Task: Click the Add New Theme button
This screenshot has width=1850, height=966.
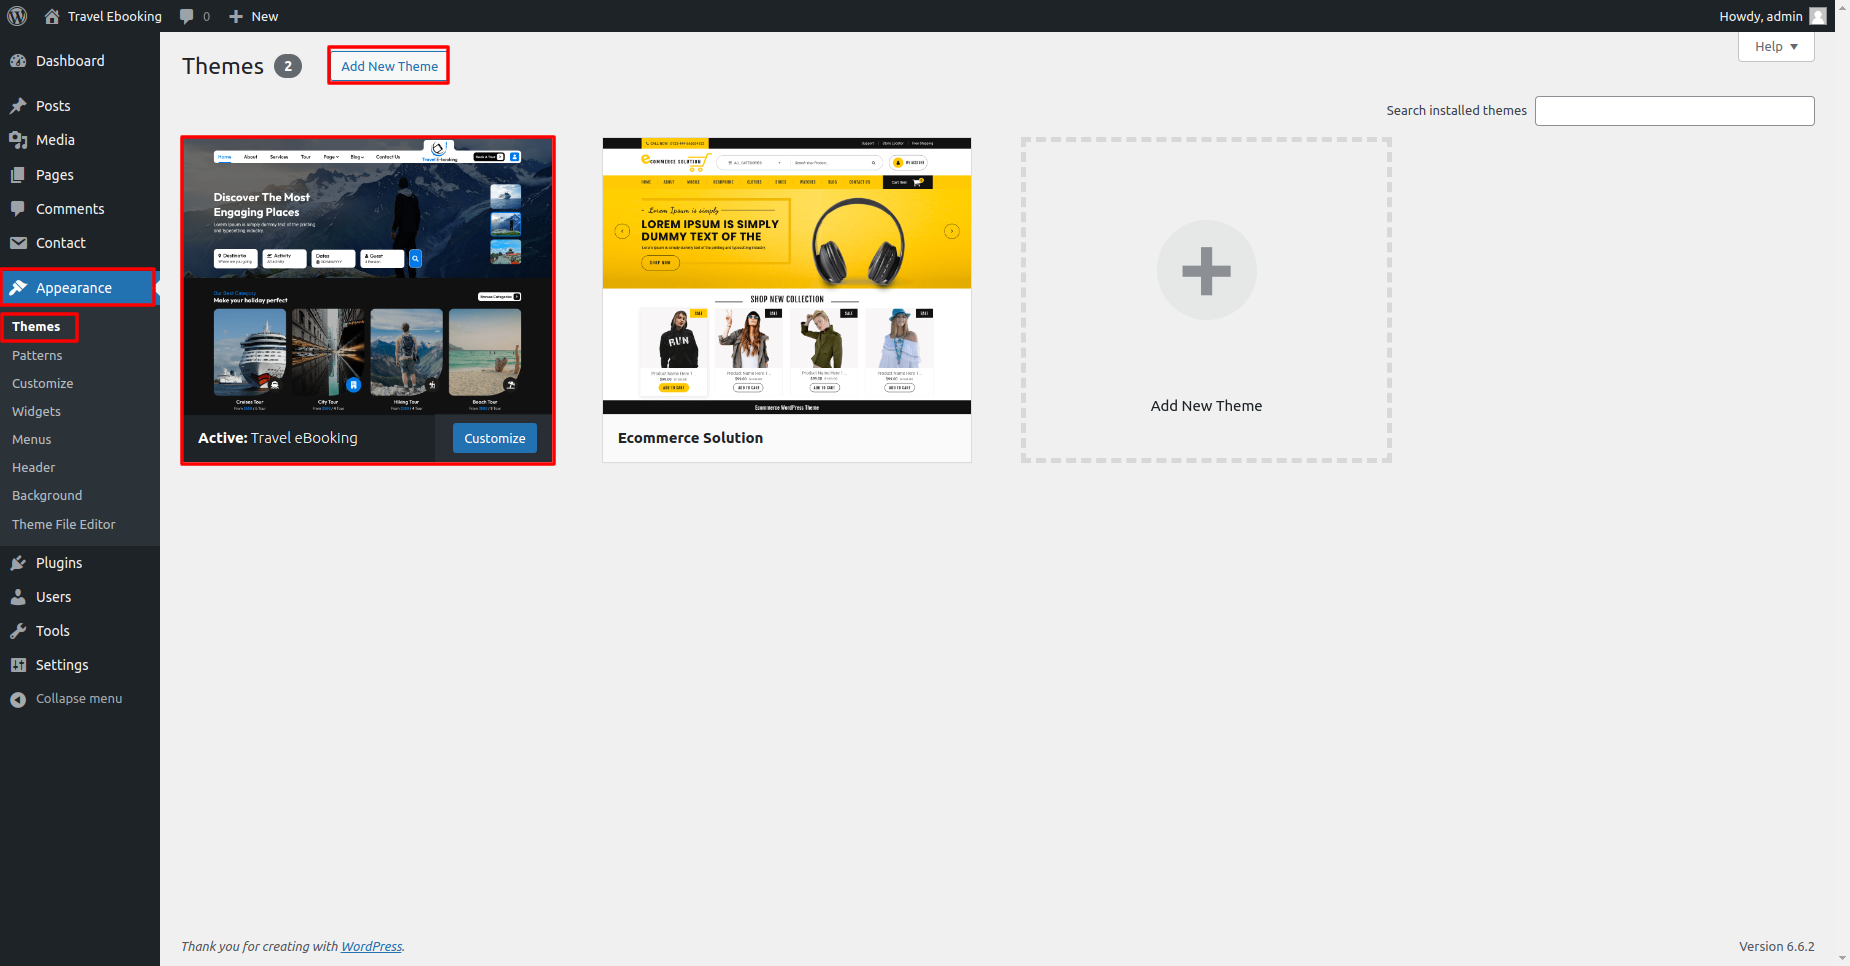Action: pyautogui.click(x=389, y=66)
